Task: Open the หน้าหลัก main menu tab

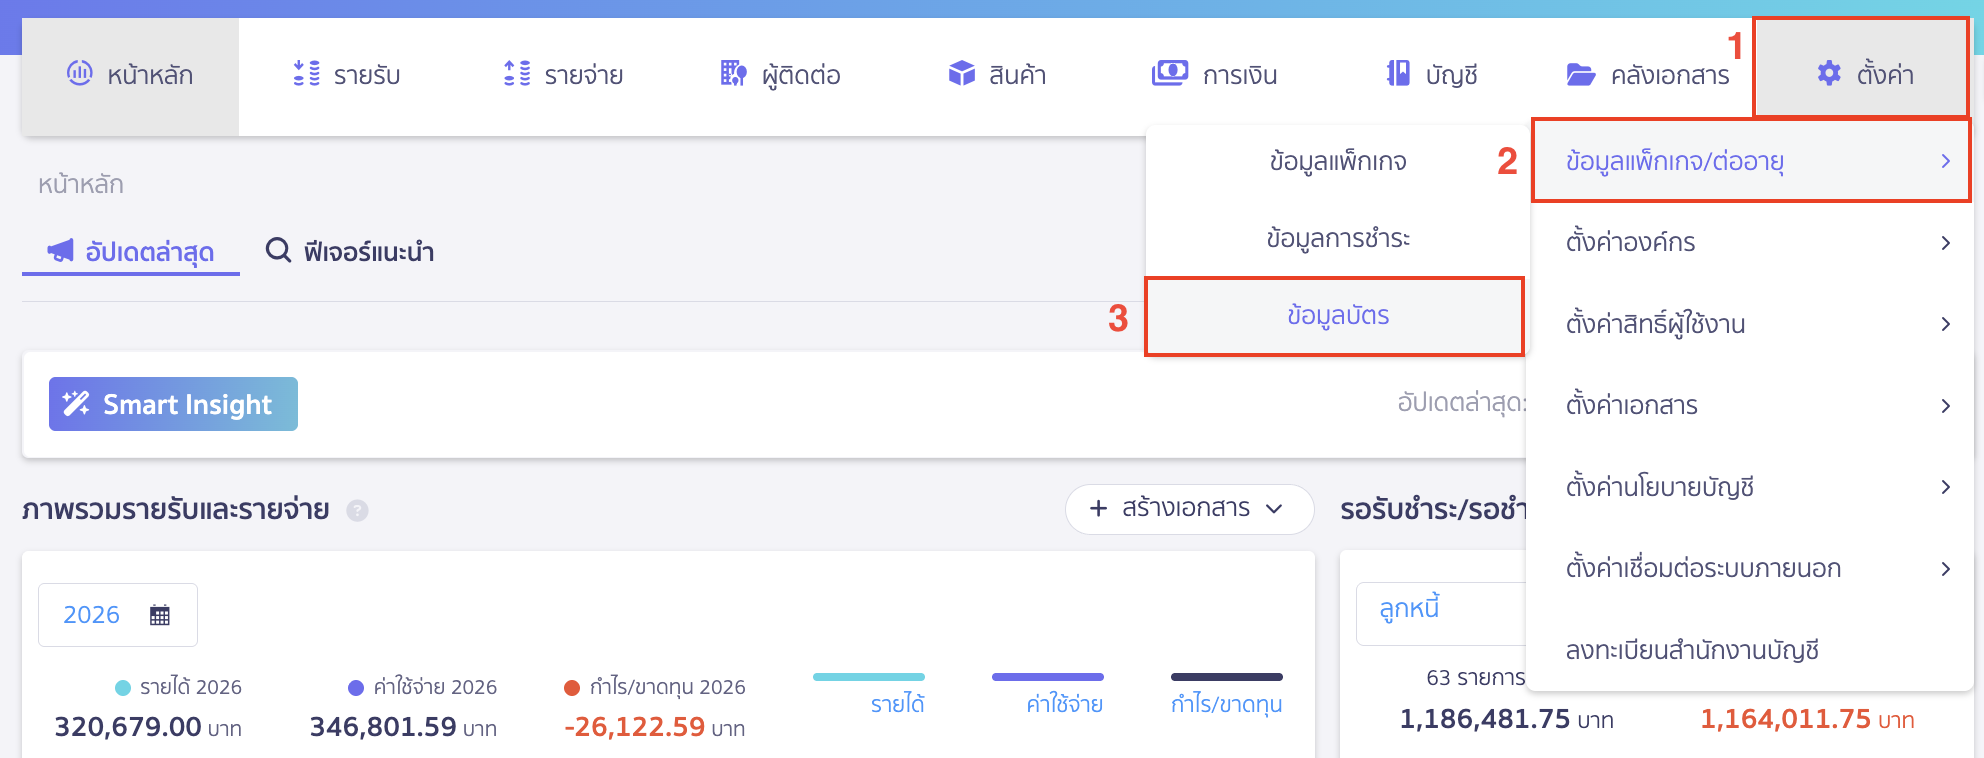Action: pyautogui.click(x=130, y=76)
